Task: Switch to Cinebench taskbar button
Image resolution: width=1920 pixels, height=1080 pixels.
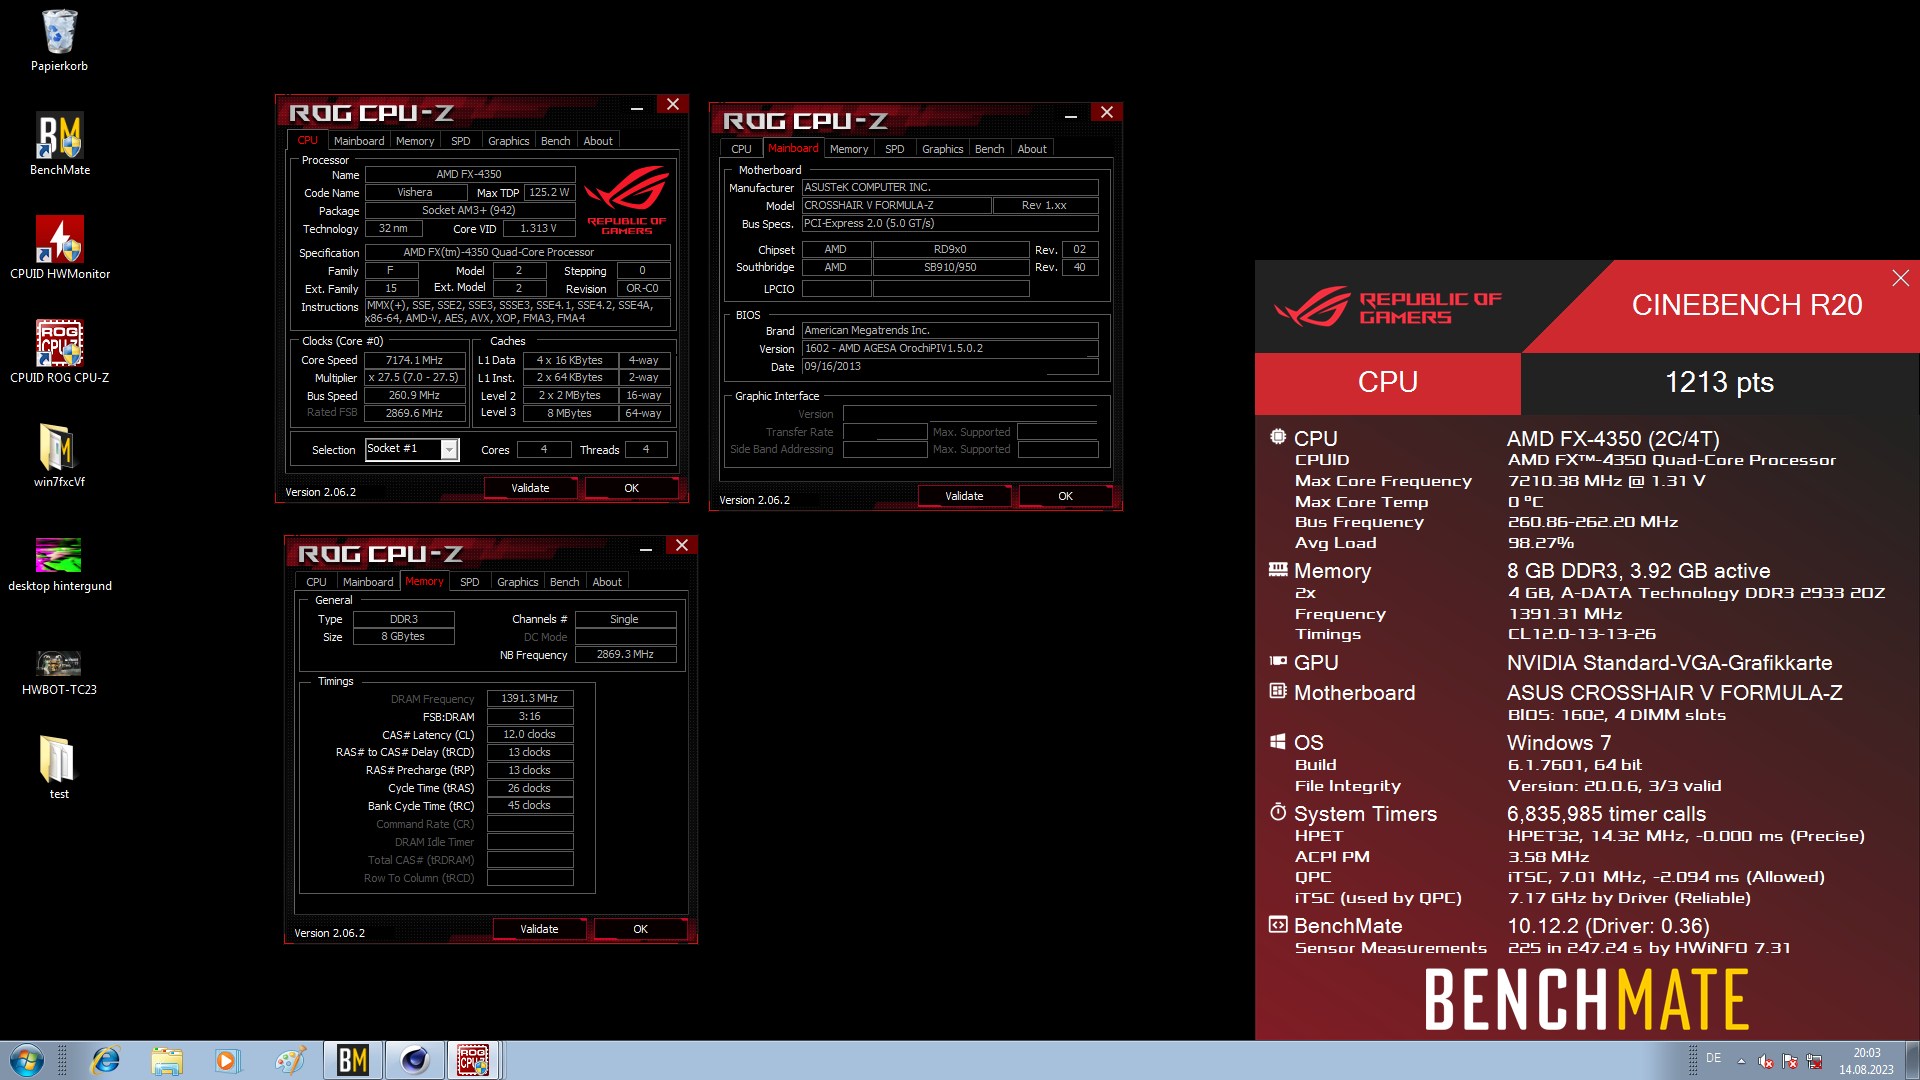Action: click(x=414, y=1060)
